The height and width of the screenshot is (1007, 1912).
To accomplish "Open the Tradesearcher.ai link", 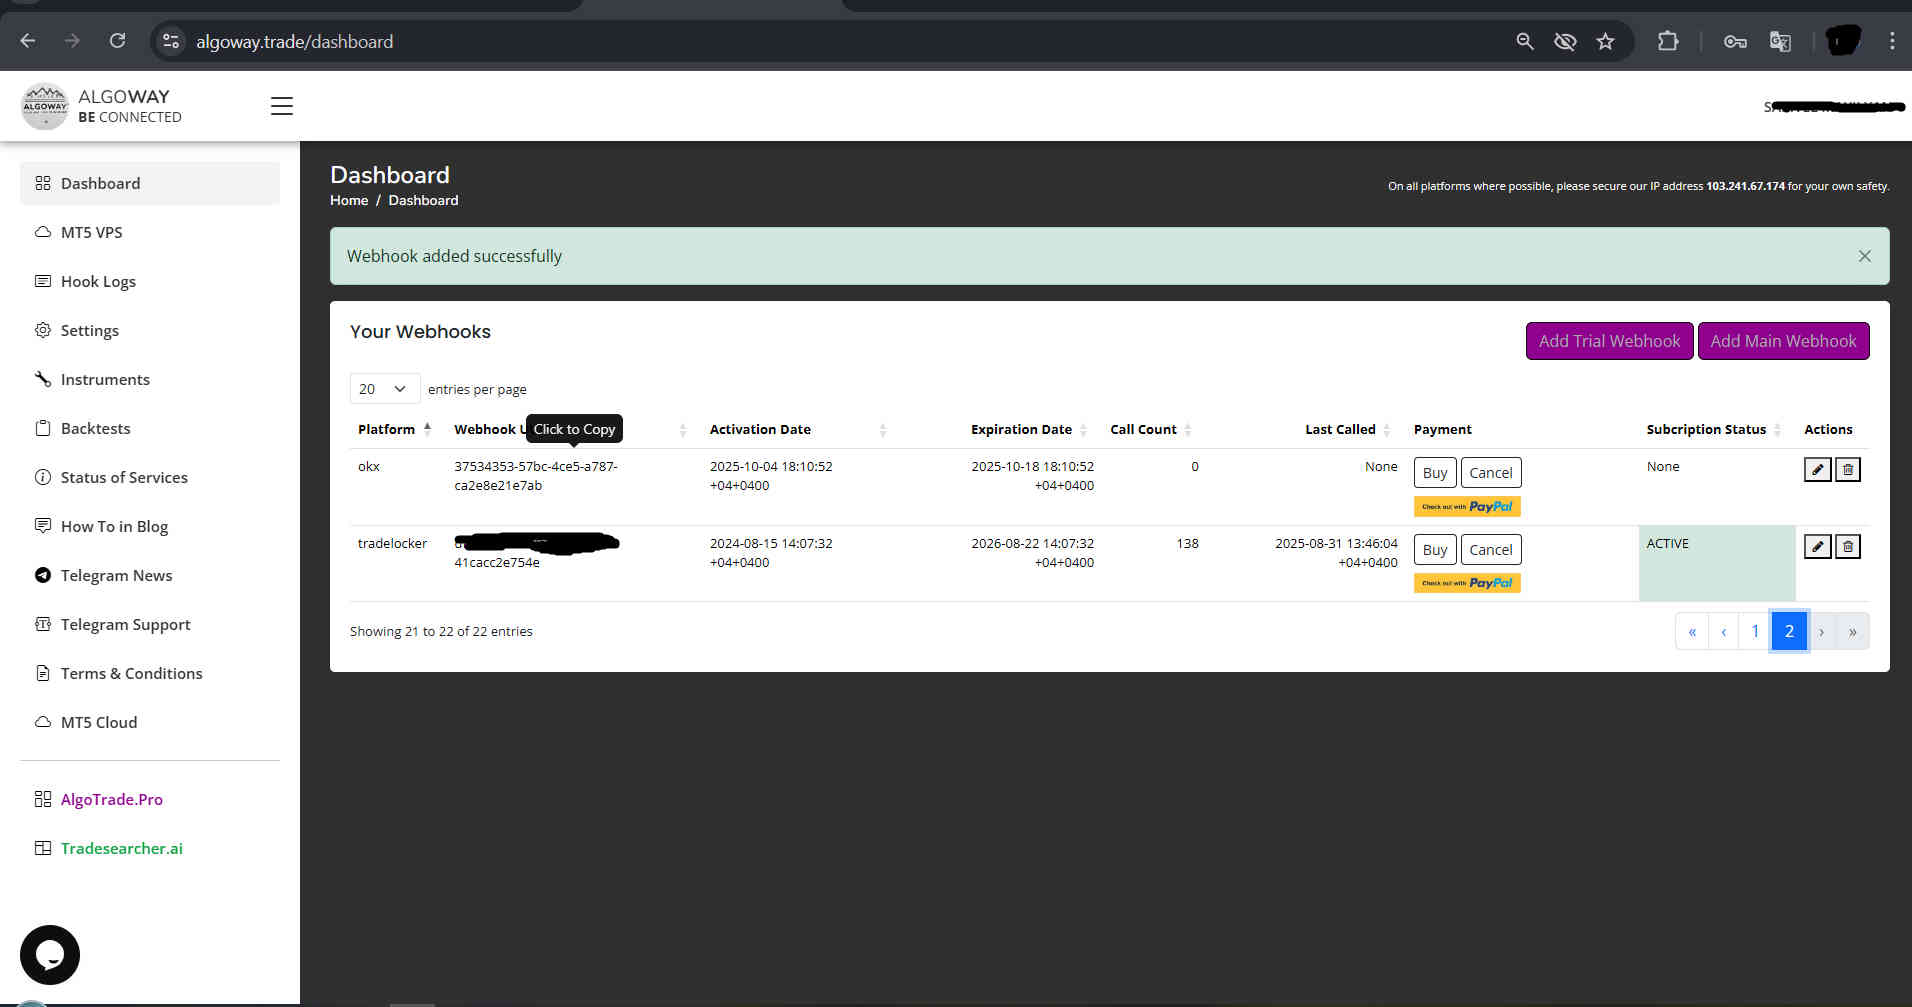I will tap(121, 848).
